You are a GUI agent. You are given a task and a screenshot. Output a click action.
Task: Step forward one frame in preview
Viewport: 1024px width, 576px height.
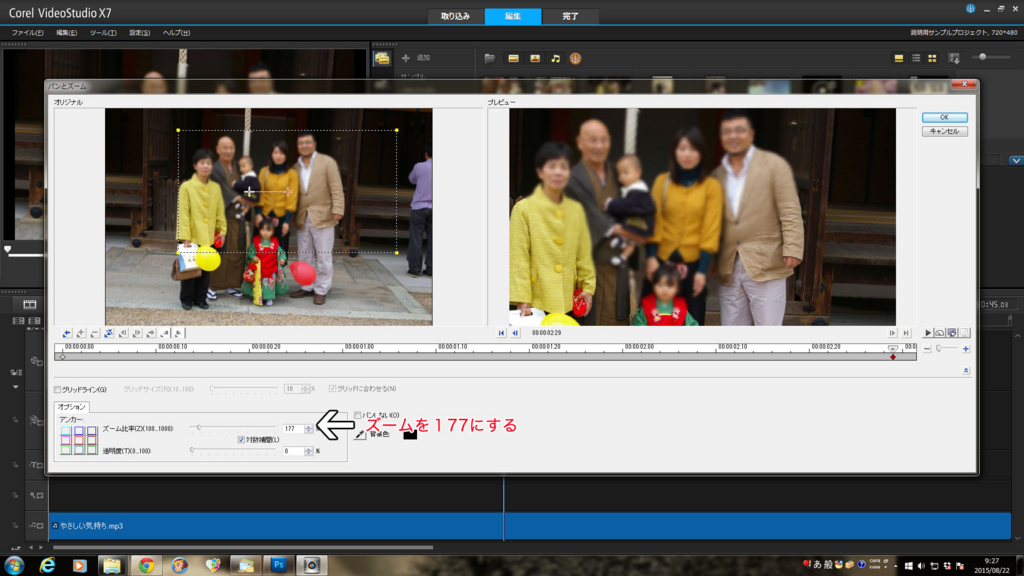pyautogui.click(x=892, y=333)
